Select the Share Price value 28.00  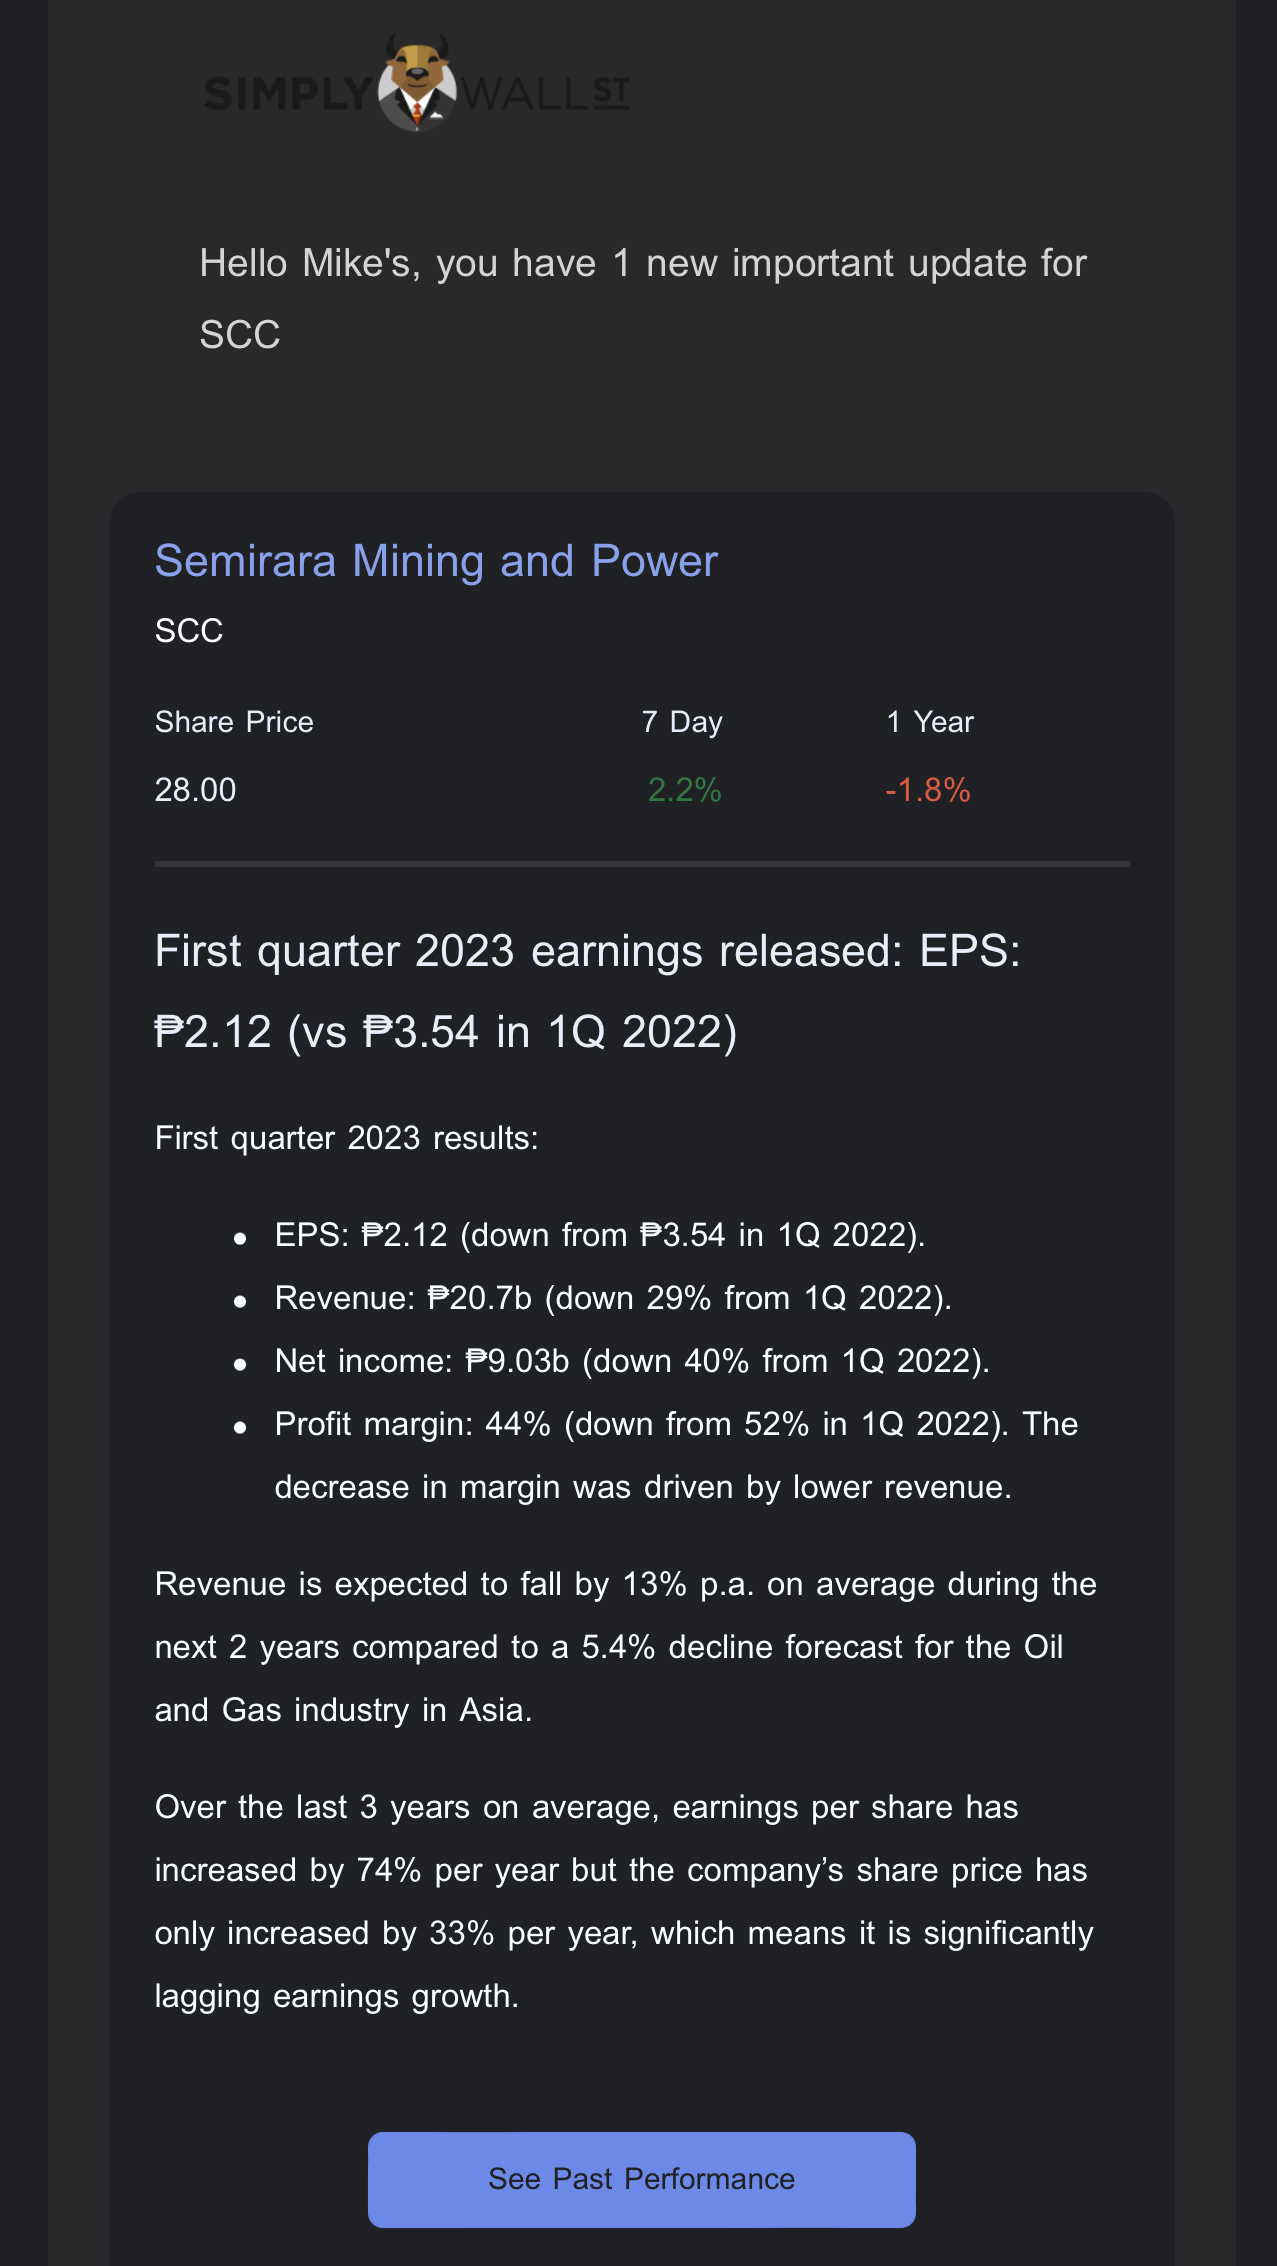coord(195,789)
